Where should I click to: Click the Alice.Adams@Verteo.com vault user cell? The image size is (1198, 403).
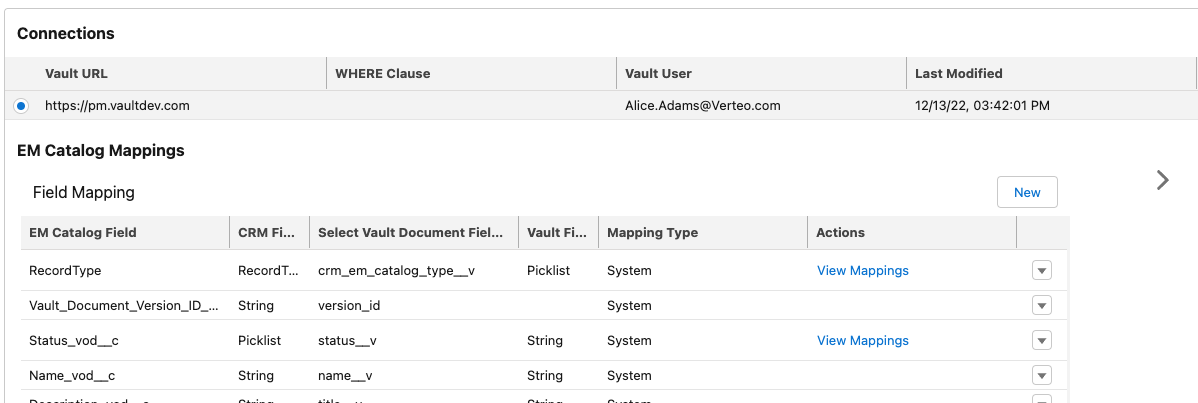tap(702, 105)
